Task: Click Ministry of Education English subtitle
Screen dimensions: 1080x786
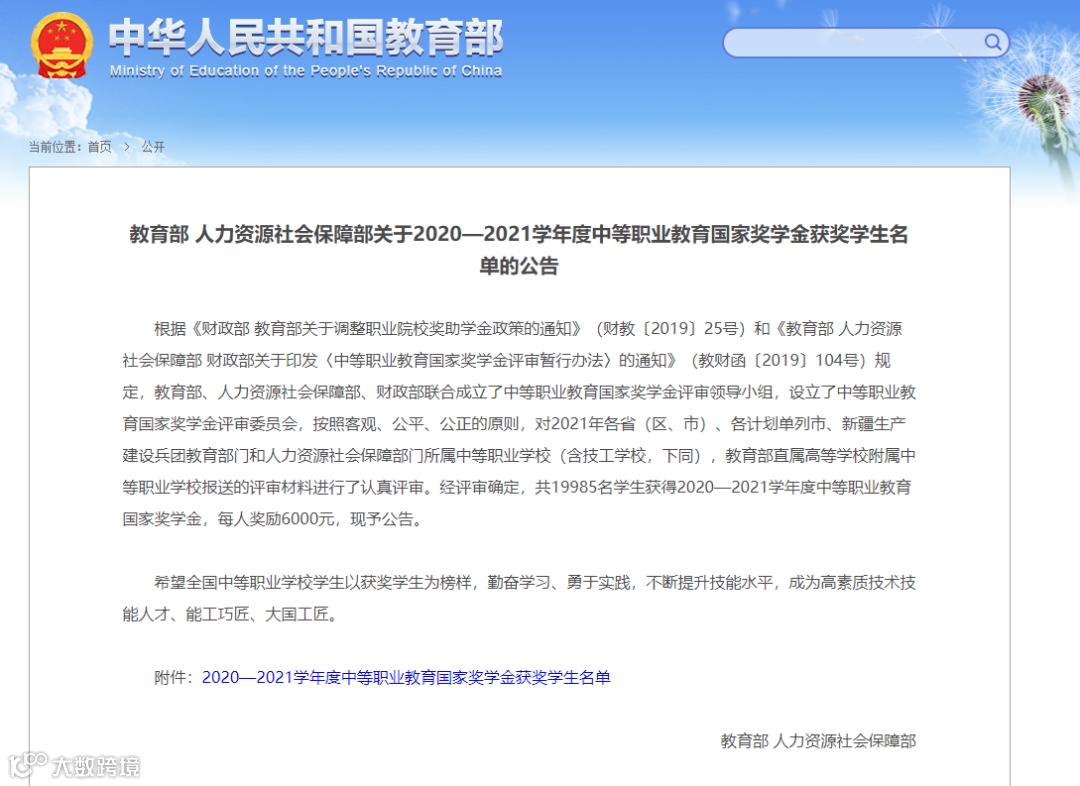Action: (306, 71)
